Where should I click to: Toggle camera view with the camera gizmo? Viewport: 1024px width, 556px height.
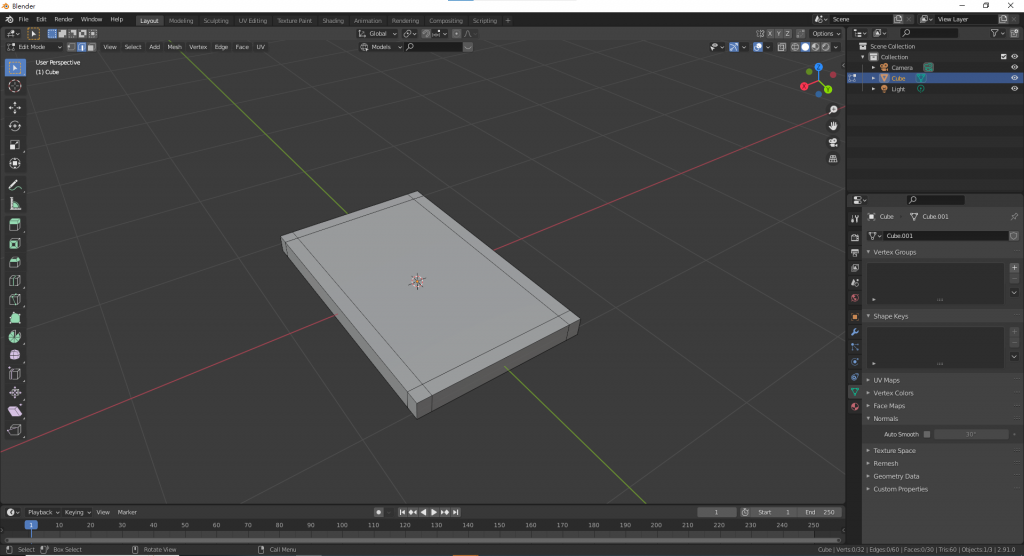point(833,142)
